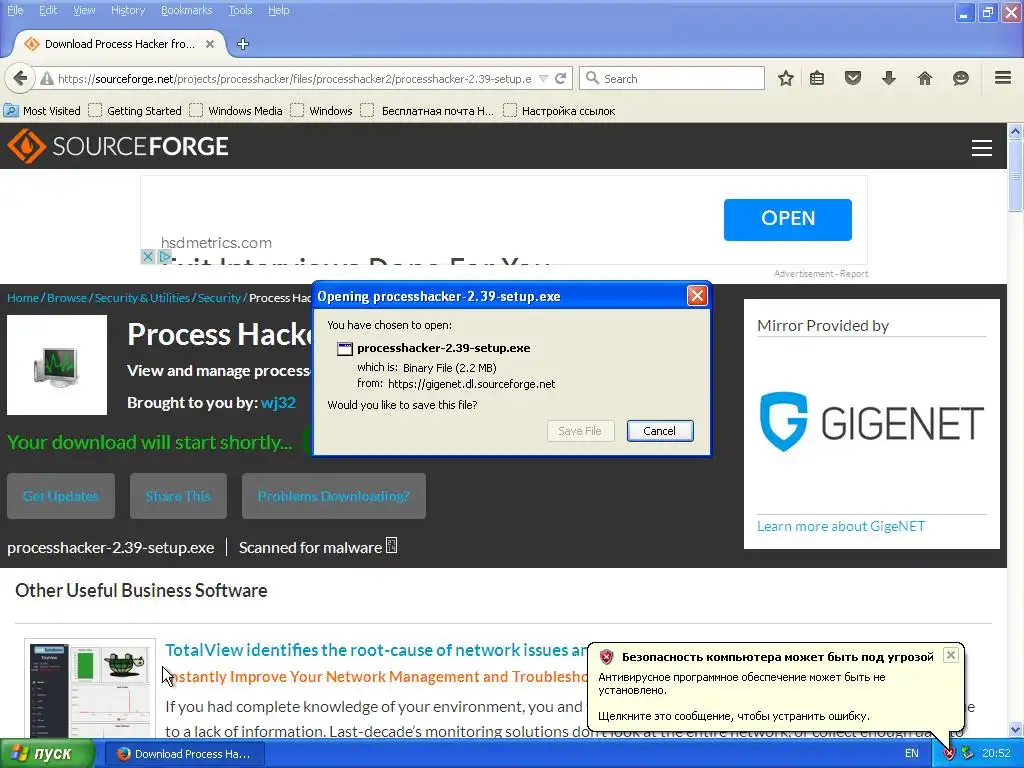This screenshot has height=768, width=1024.
Task: Click the TotalView ad thumbnail
Action: point(90,690)
